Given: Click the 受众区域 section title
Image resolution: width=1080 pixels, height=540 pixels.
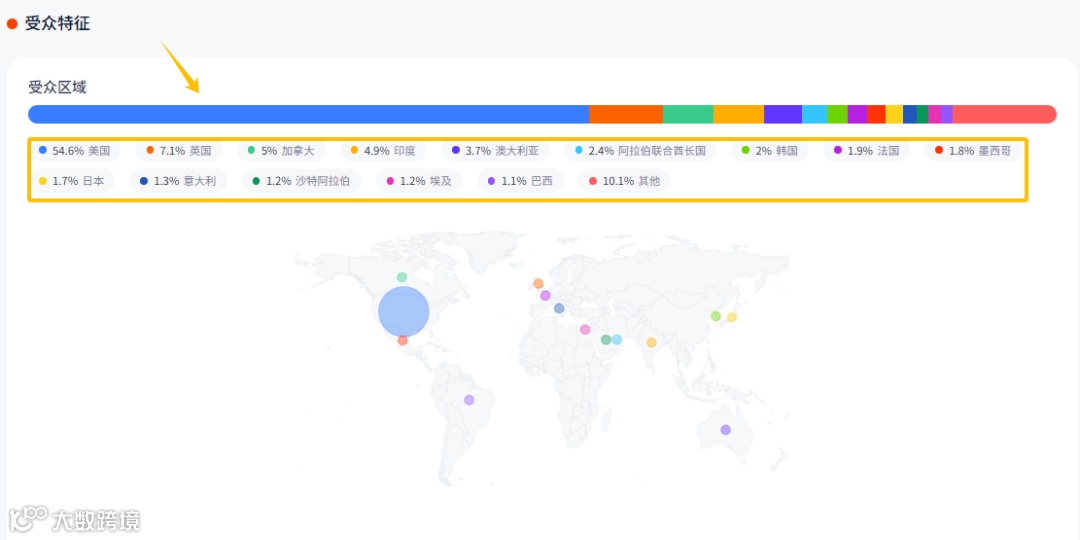Looking at the screenshot, I should (x=57, y=87).
